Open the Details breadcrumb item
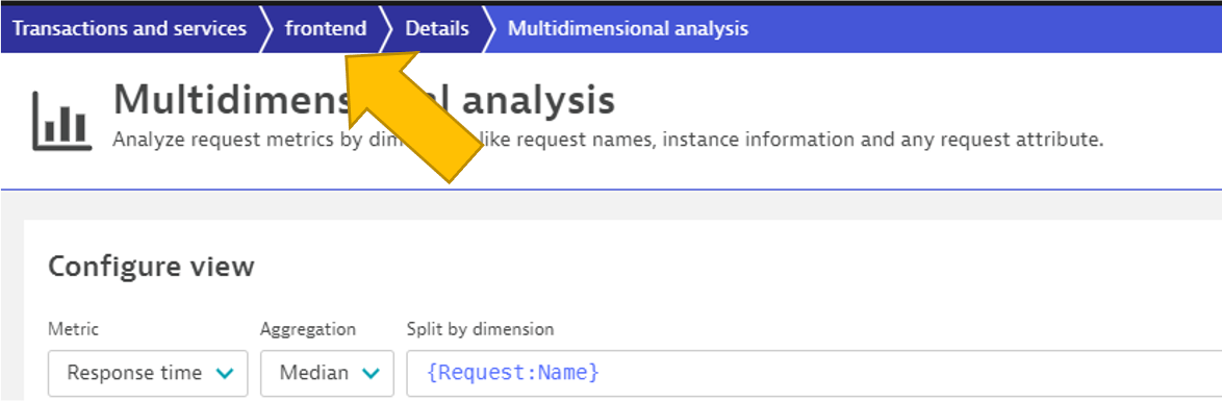This screenshot has width=1222, height=402. (435, 28)
